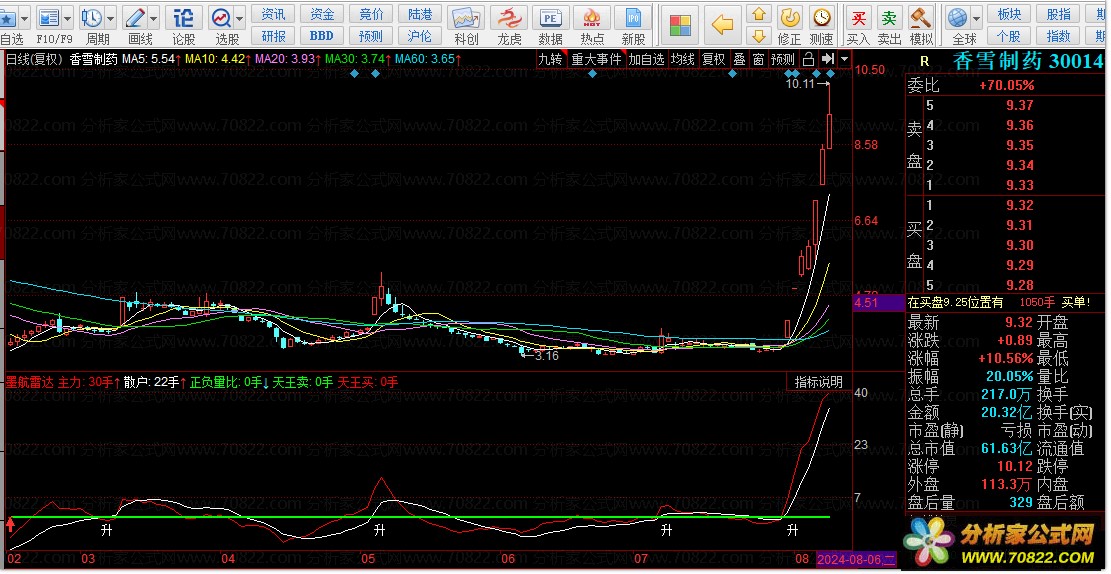Expand the 选股 dropdown arrow
1111x574 pixels.
[239, 18]
